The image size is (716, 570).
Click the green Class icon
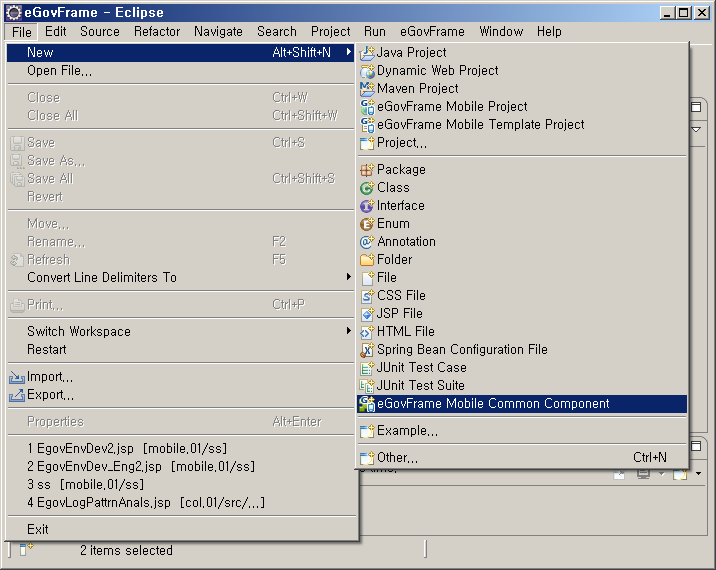coord(367,188)
